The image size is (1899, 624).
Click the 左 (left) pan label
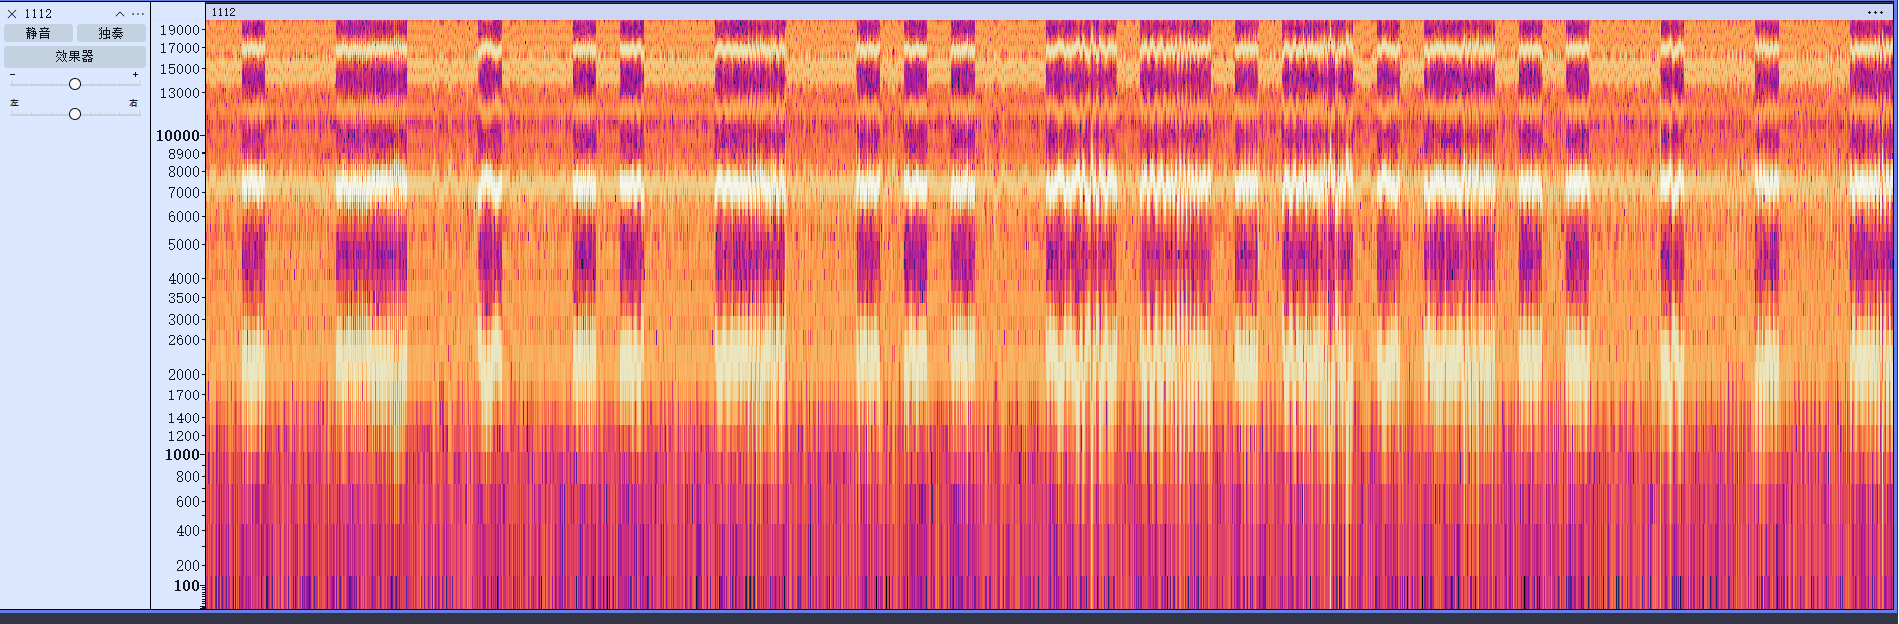[14, 103]
